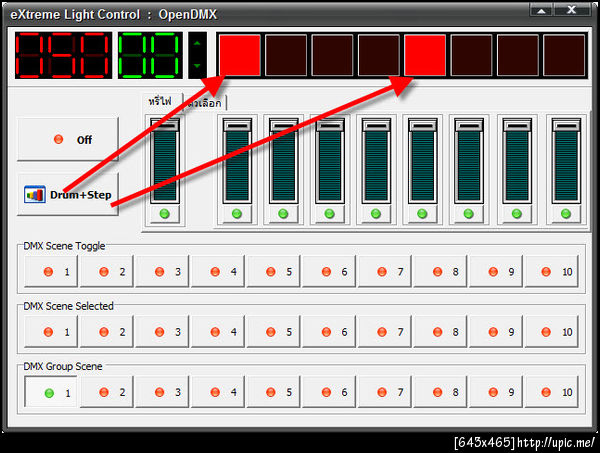Choose DMX Group Scene button 10
Screen dimensions: 600x453
pyautogui.click(x=552, y=392)
